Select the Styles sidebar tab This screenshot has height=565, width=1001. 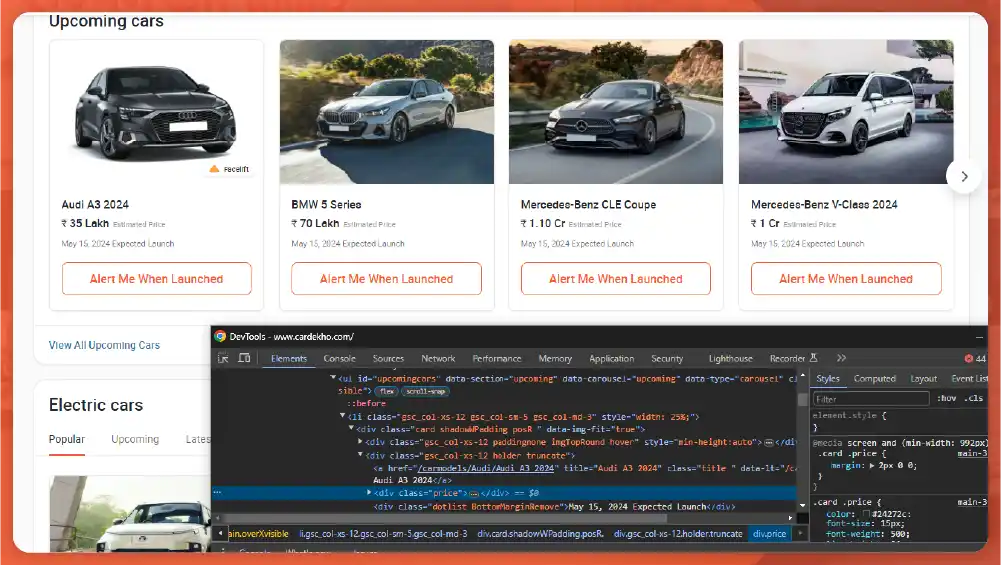pos(828,379)
